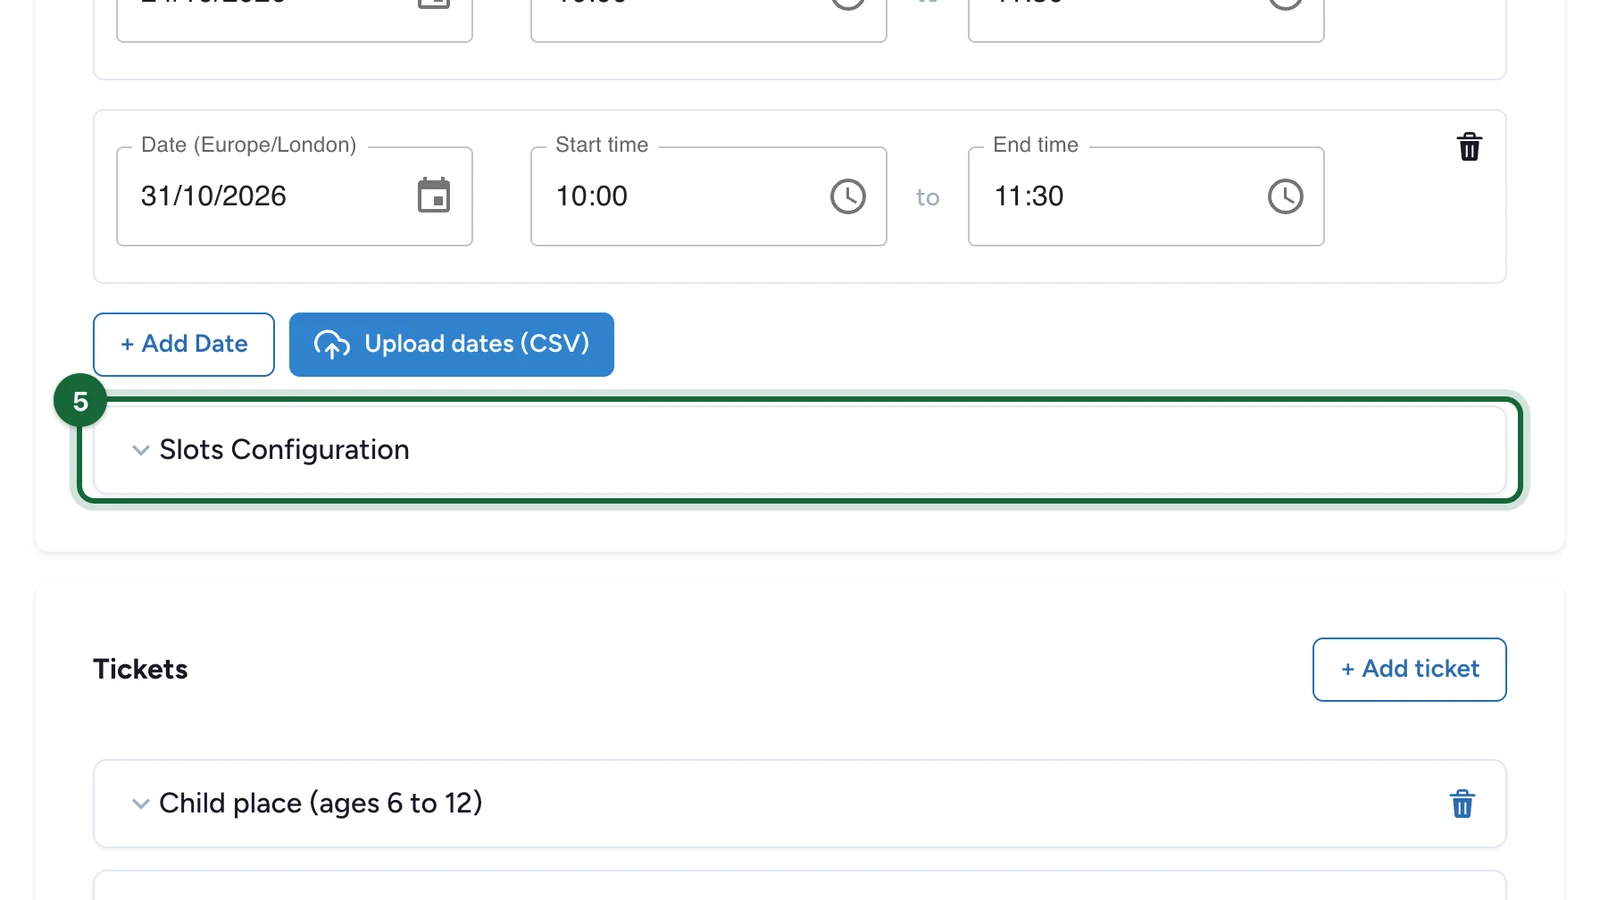Open clock picker for 11:30 end time
1600x900 pixels.
pyautogui.click(x=1285, y=196)
